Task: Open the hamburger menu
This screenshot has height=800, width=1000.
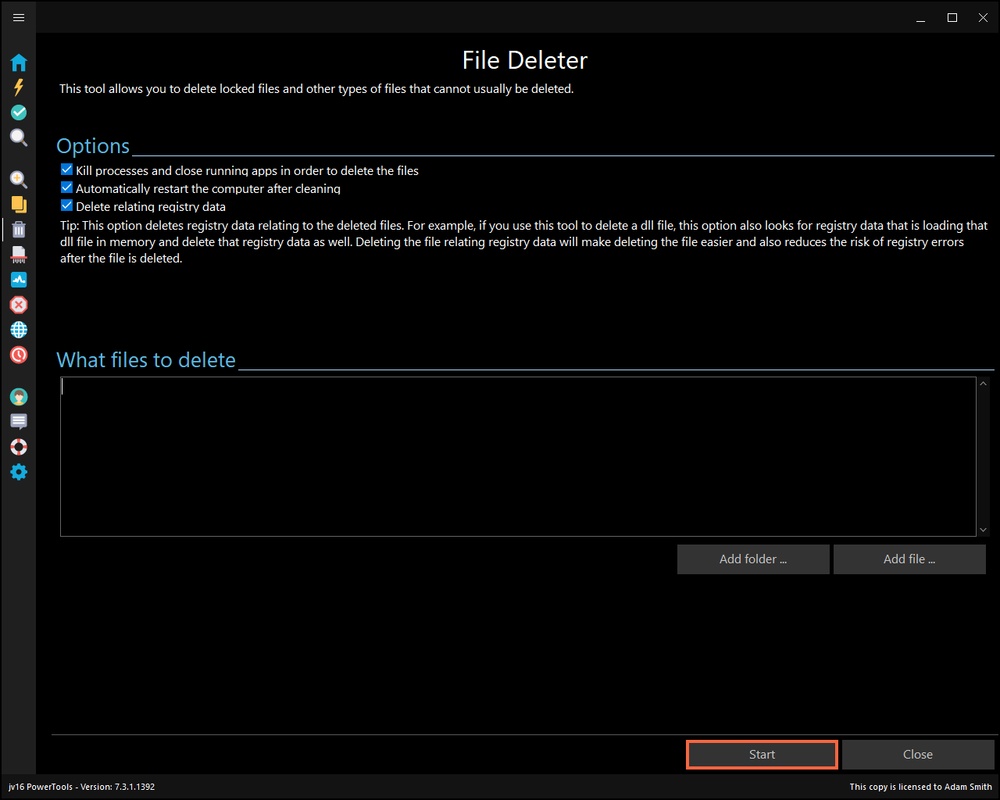Action: pos(18,17)
